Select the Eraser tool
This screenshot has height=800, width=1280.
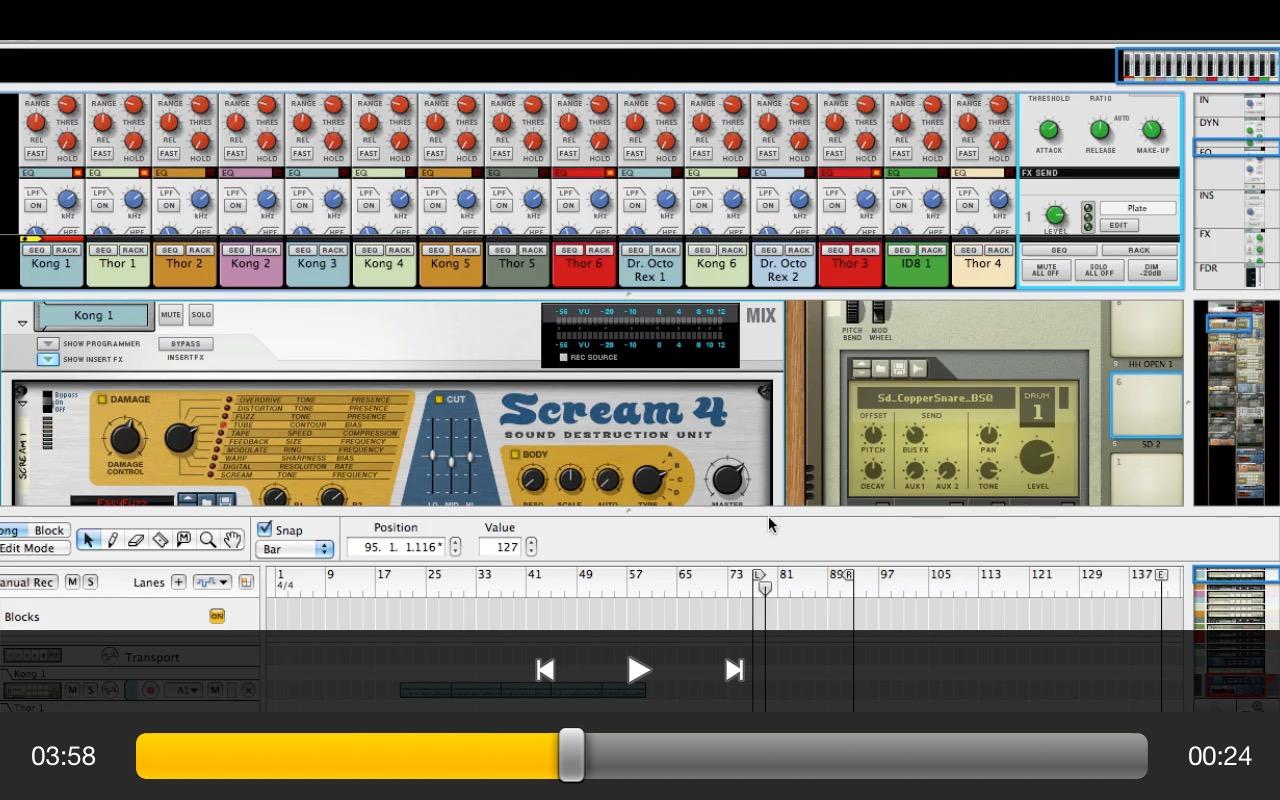(136, 540)
